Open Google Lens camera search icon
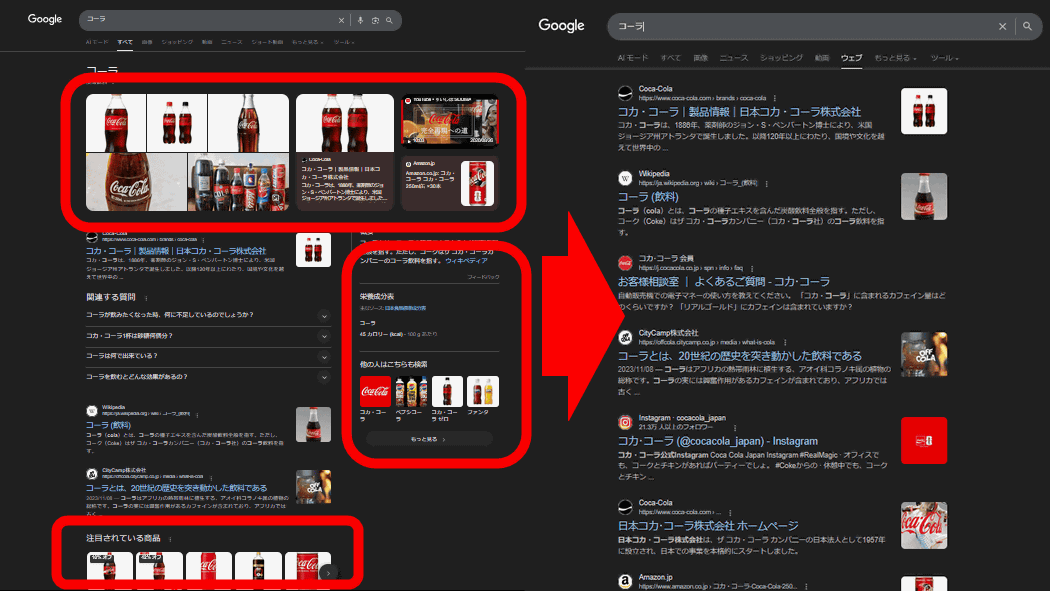Image resolution: width=1050 pixels, height=591 pixels. [x=374, y=20]
